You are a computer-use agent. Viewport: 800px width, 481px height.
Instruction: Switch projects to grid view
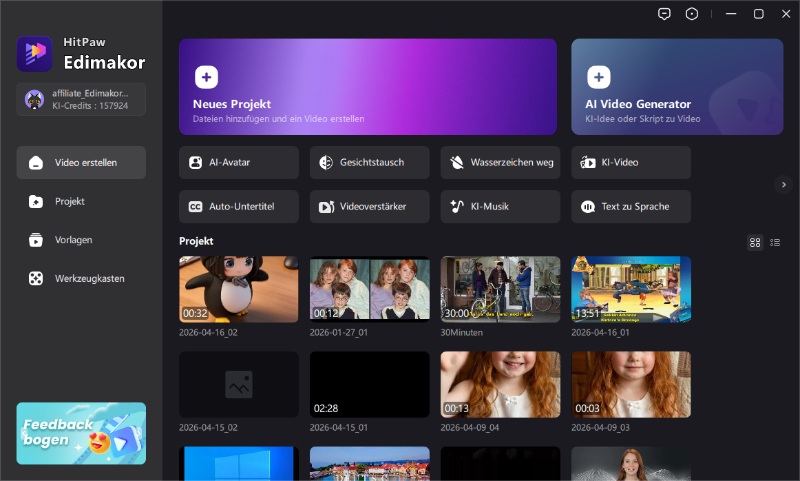755,242
